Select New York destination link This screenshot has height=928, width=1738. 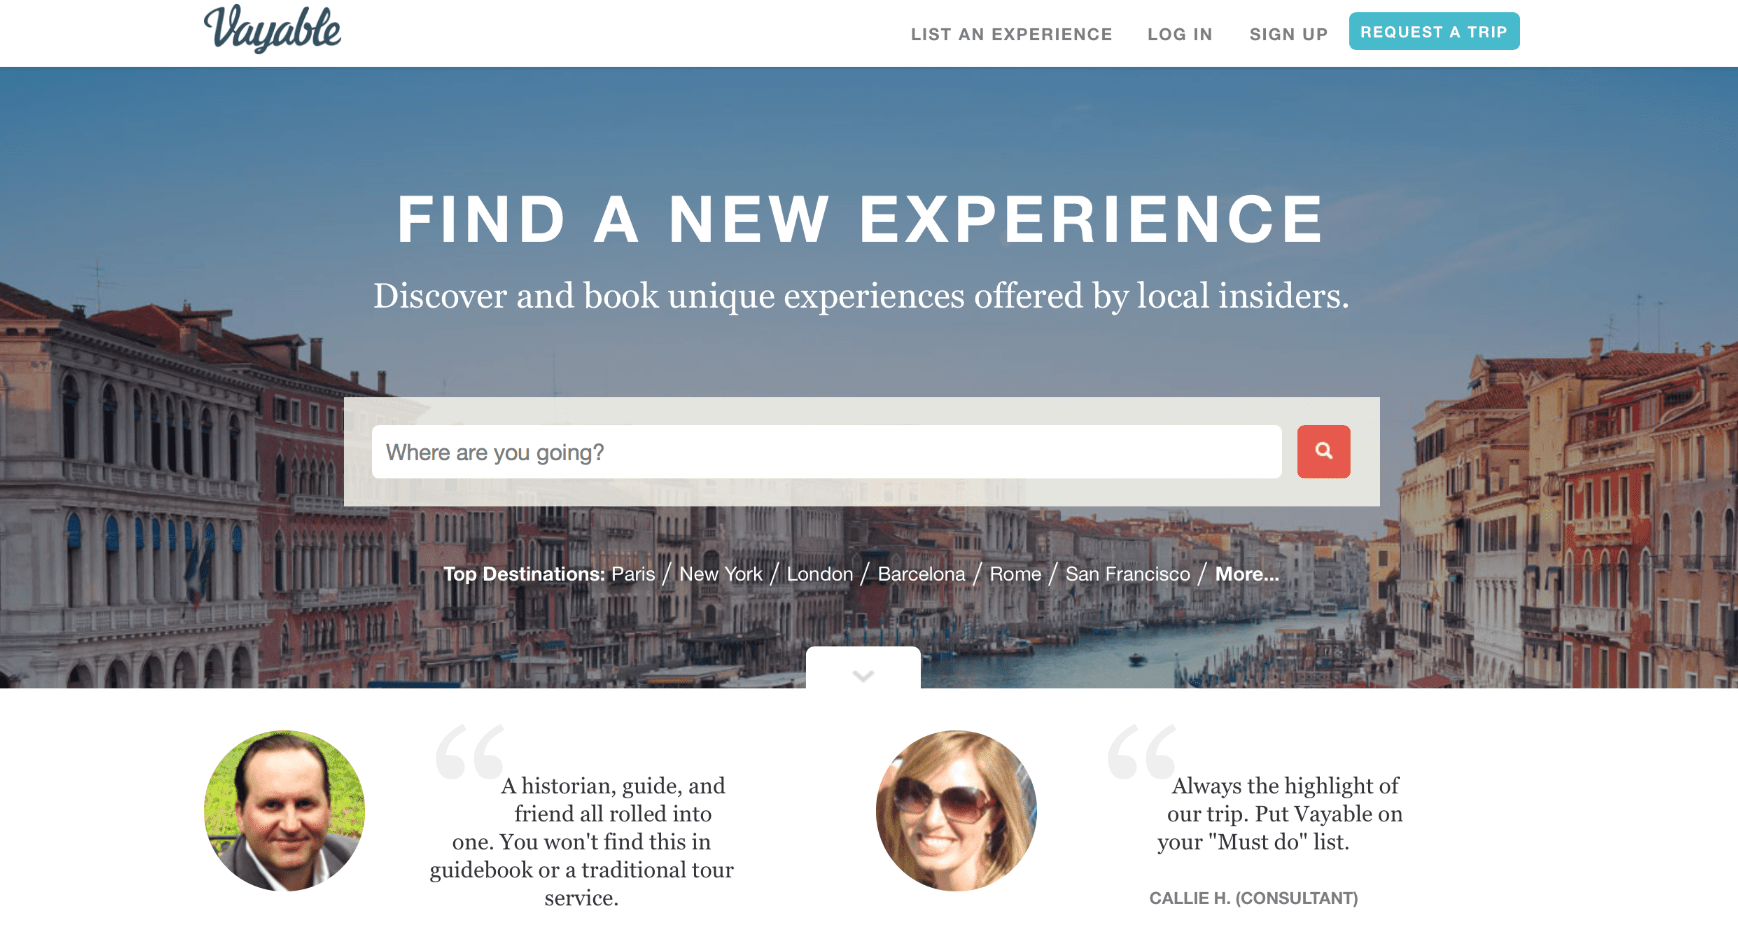tap(721, 574)
